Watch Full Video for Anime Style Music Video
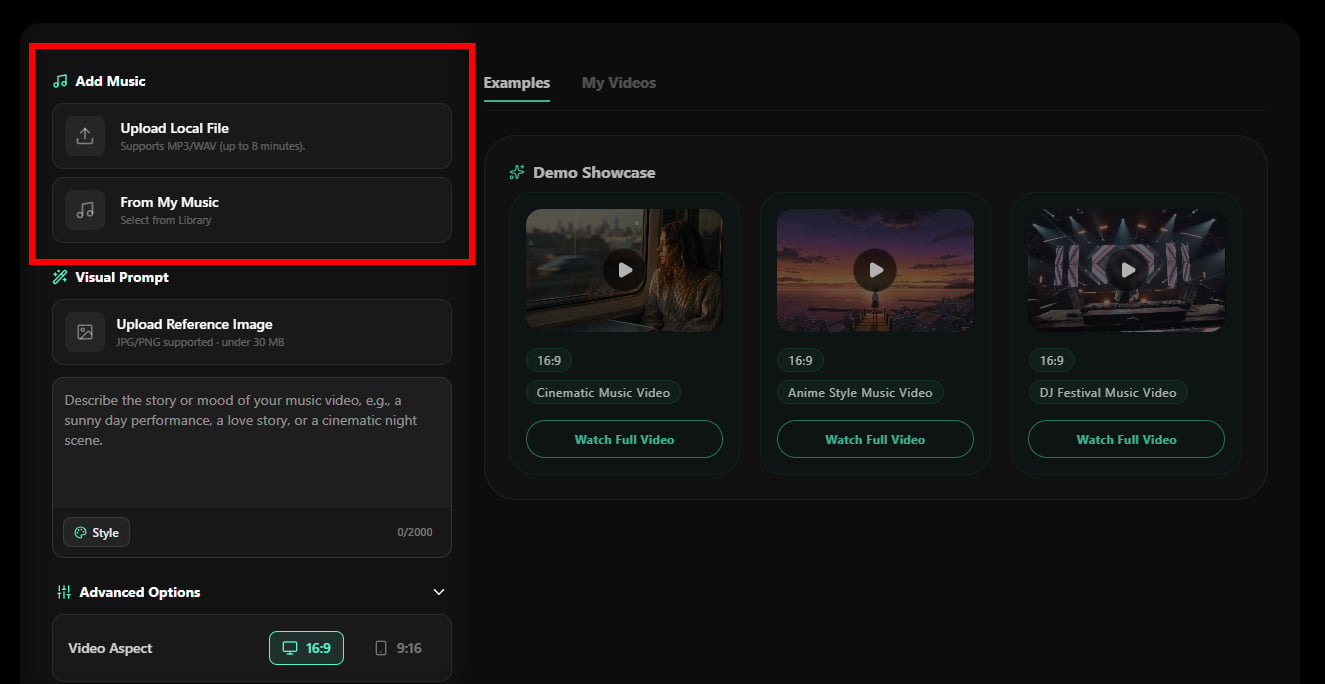The width and height of the screenshot is (1325, 684). tap(875, 439)
